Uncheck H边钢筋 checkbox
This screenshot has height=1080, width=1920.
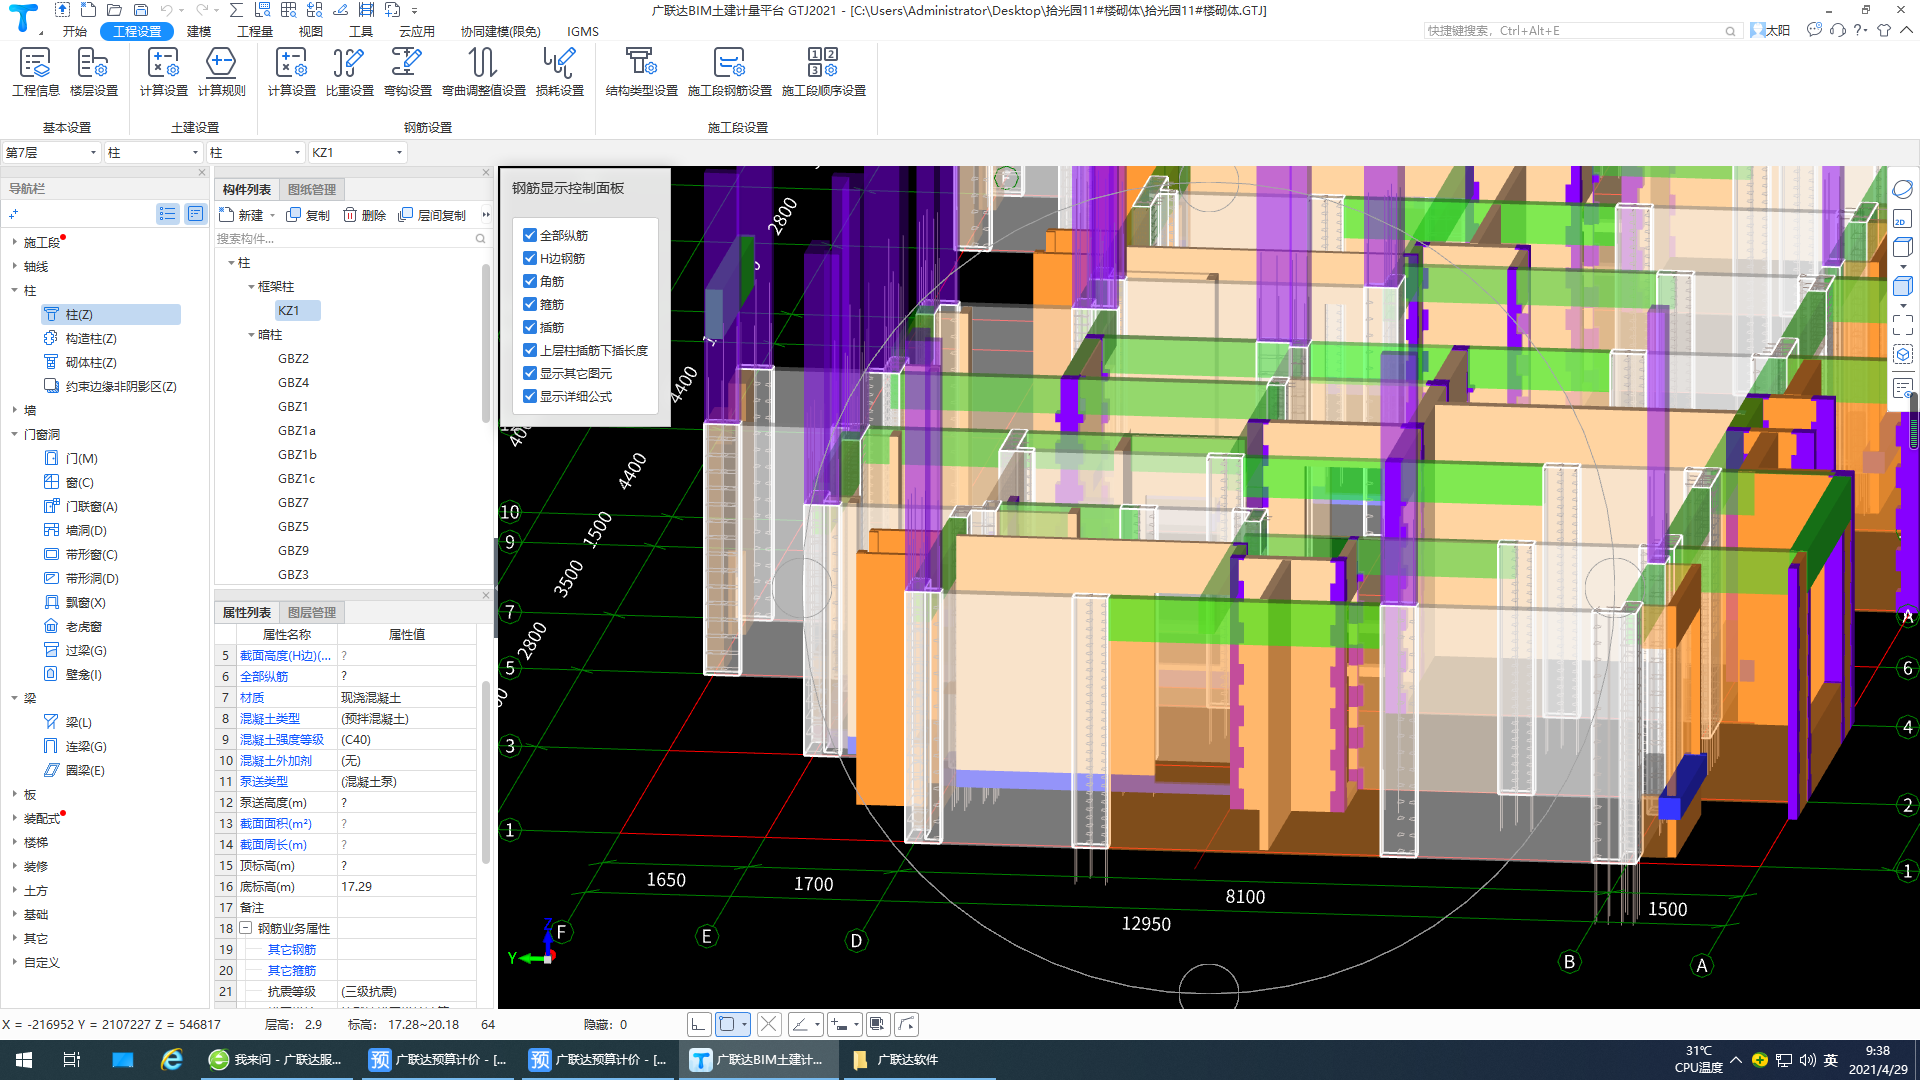coord(530,258)
